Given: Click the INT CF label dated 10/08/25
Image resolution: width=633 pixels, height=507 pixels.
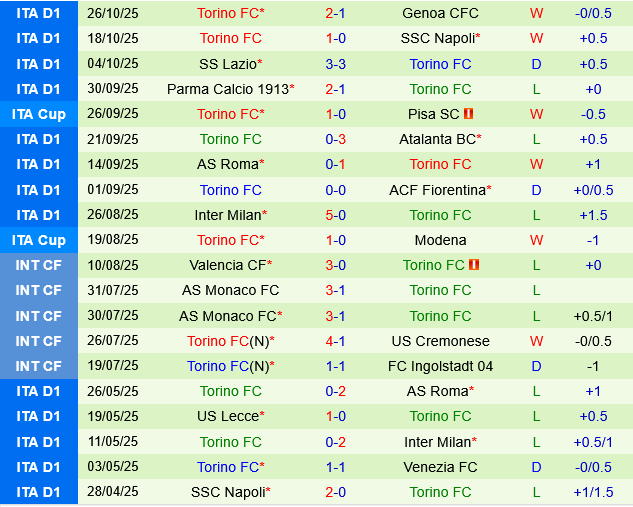Looking at the screenshot, I should click(39, 265).
